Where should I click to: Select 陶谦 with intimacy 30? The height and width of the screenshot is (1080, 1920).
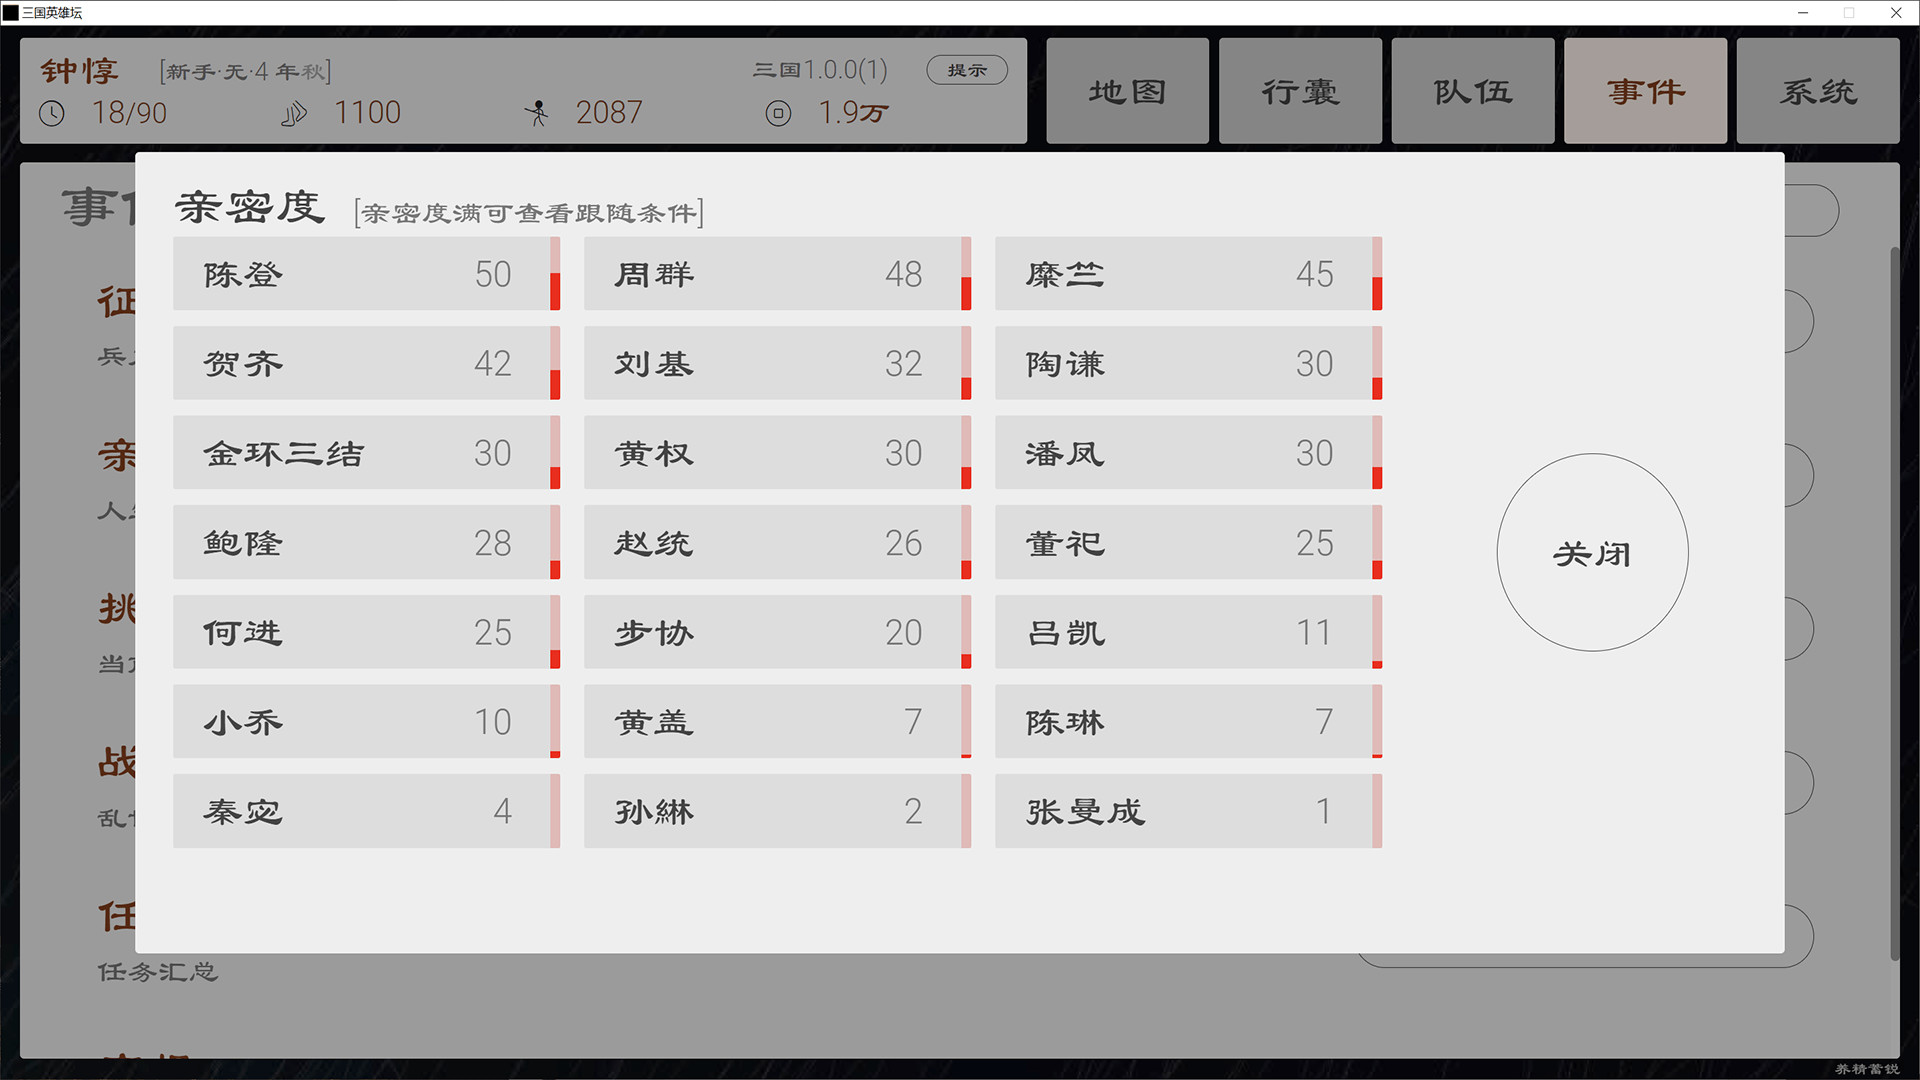coord(1188,363)
